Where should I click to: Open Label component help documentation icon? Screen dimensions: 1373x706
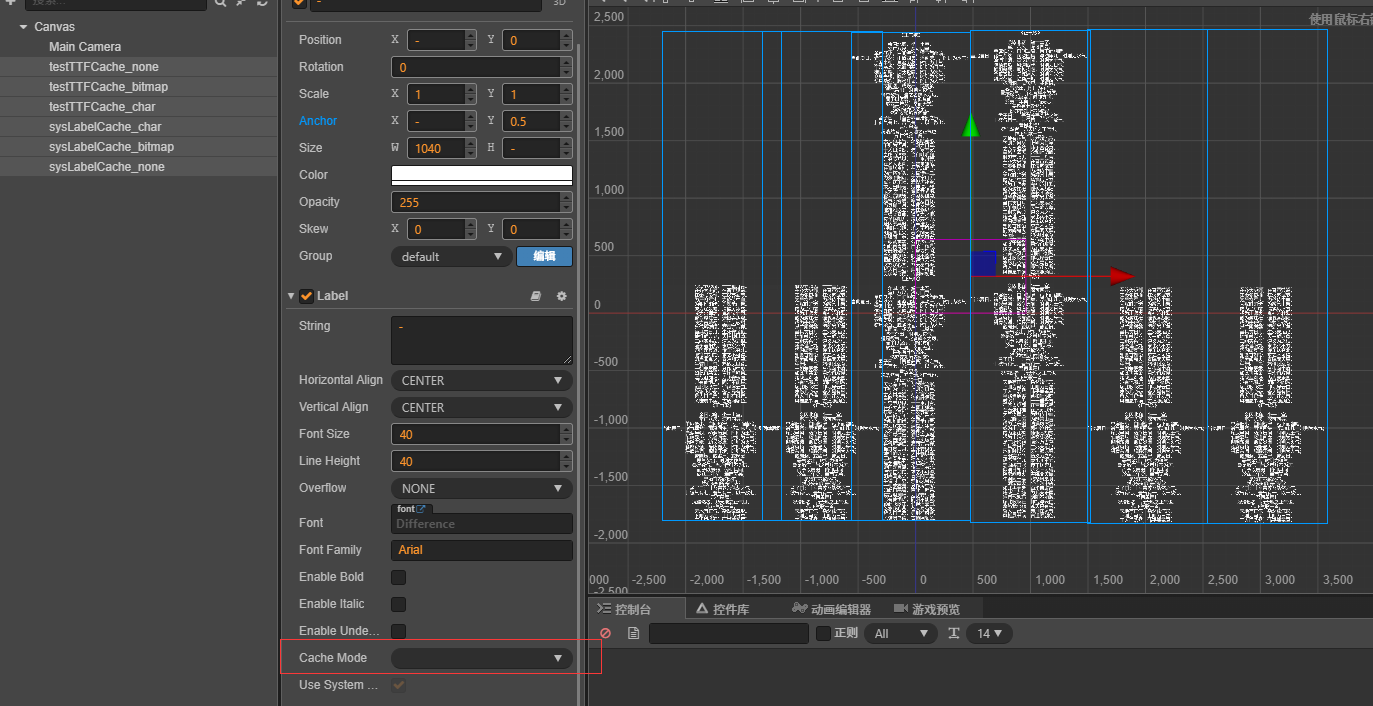tap(535, 296)
